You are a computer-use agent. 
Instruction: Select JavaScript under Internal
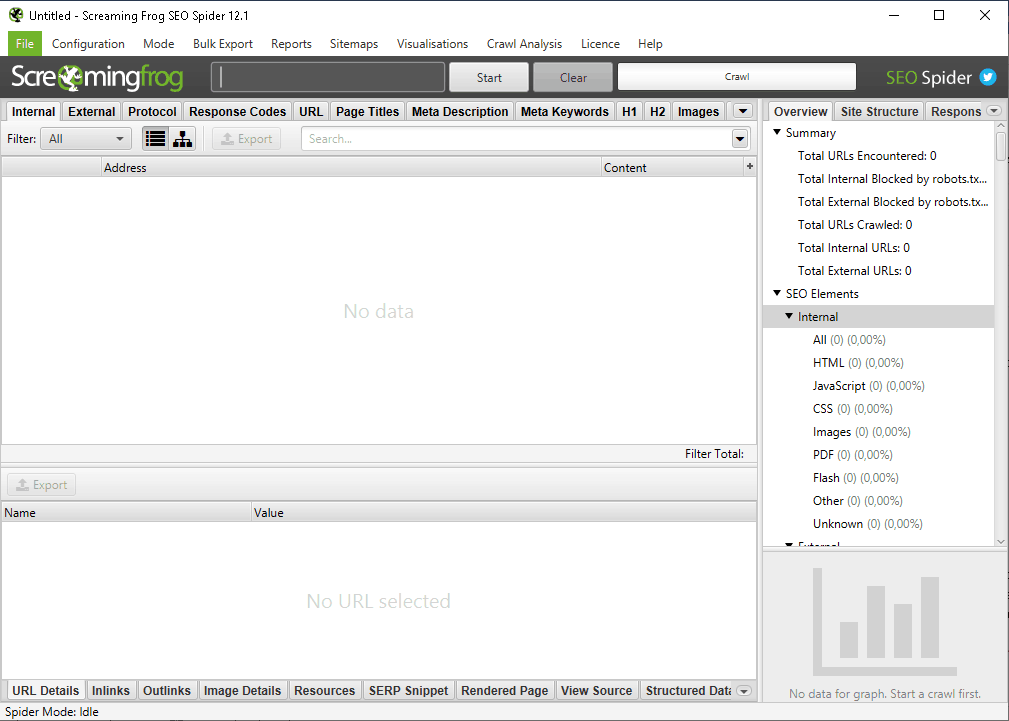[x=869, y=386]
